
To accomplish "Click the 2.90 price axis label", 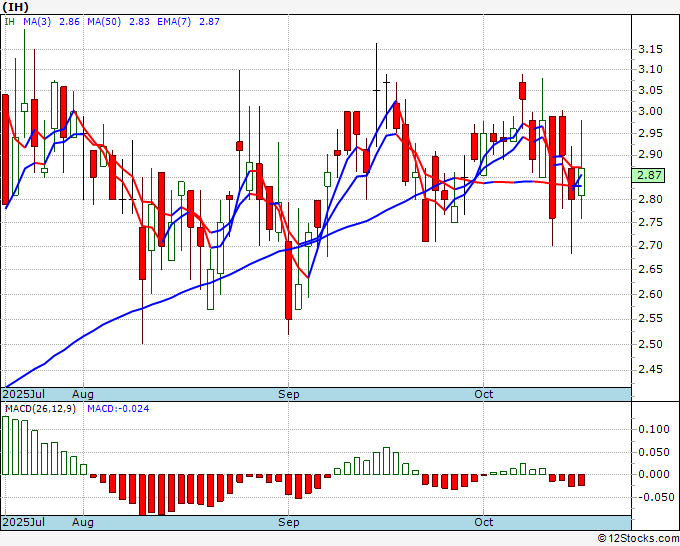I will [x=651, y=154].
